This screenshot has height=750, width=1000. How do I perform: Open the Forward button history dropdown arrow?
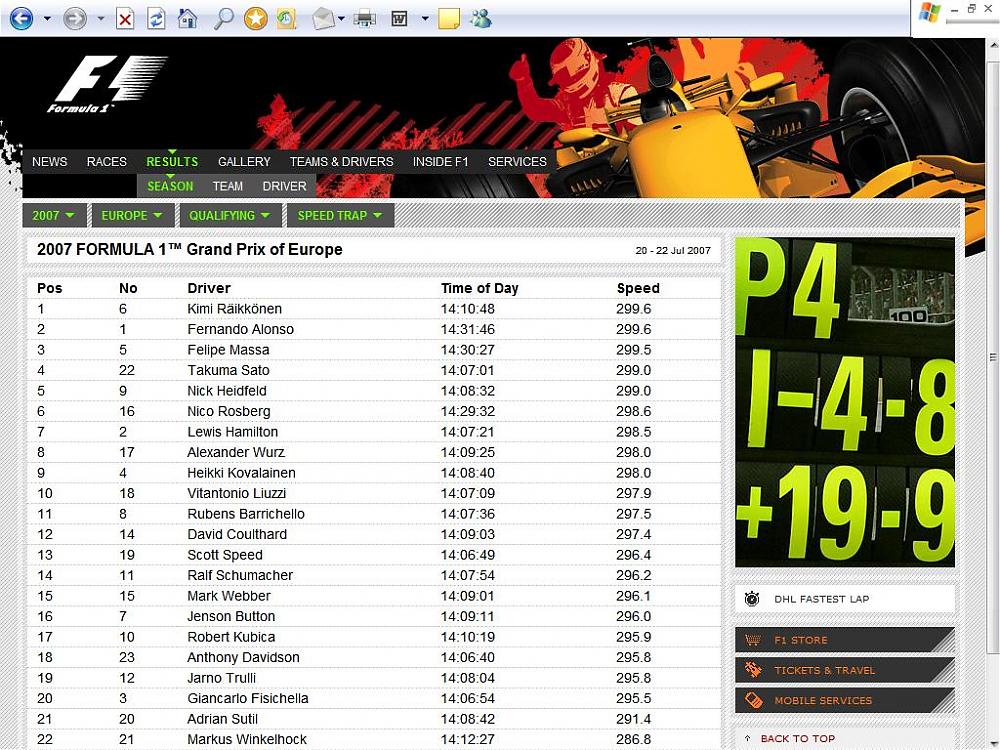[100, 19]
